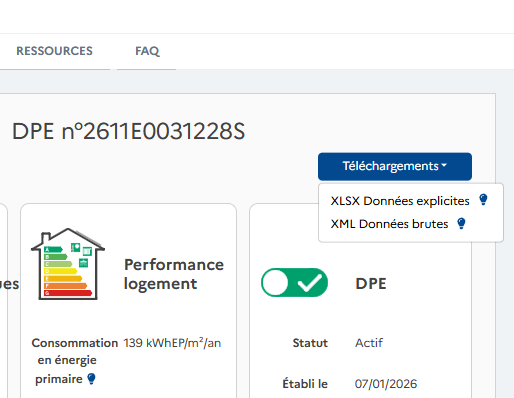Click the Établi le label
The width and height of the screenshot is (514, 398).
pyautogui.click(x=305, y=384)
